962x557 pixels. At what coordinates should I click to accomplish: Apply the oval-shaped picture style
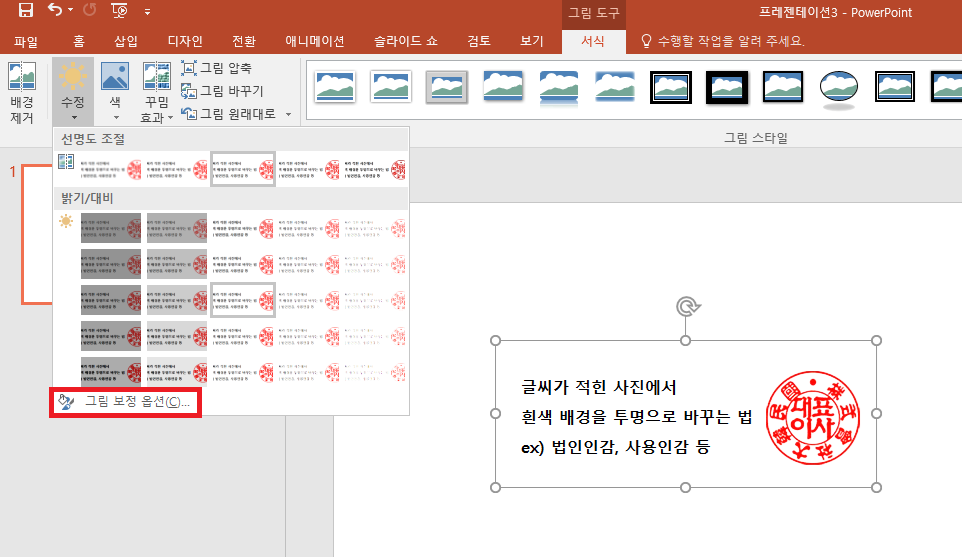tap(839, 88)
